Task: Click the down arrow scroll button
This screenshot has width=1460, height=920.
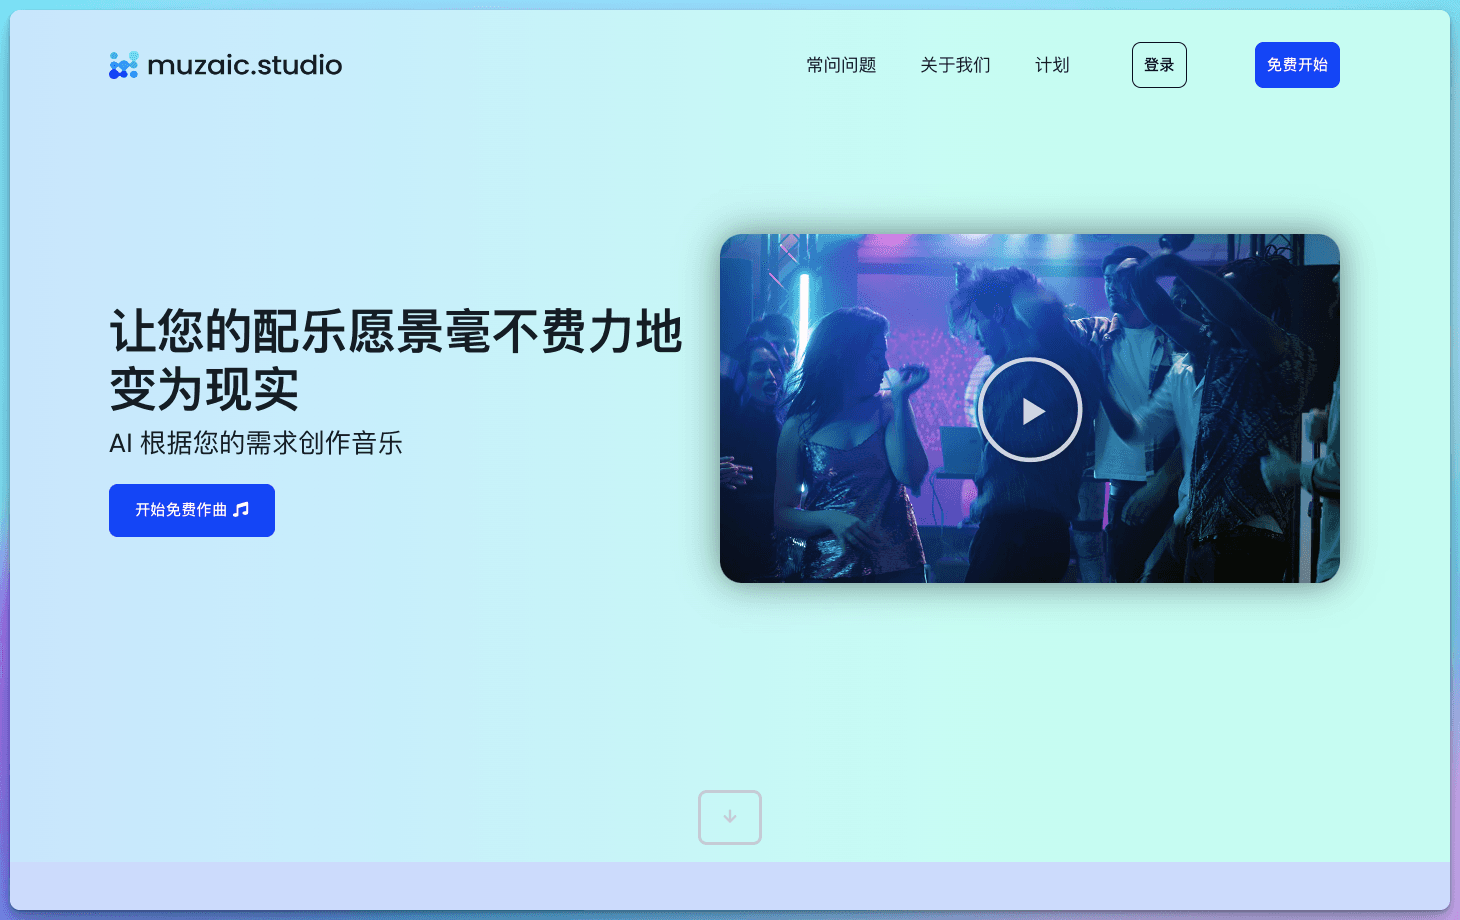Action: pos(730,817)
